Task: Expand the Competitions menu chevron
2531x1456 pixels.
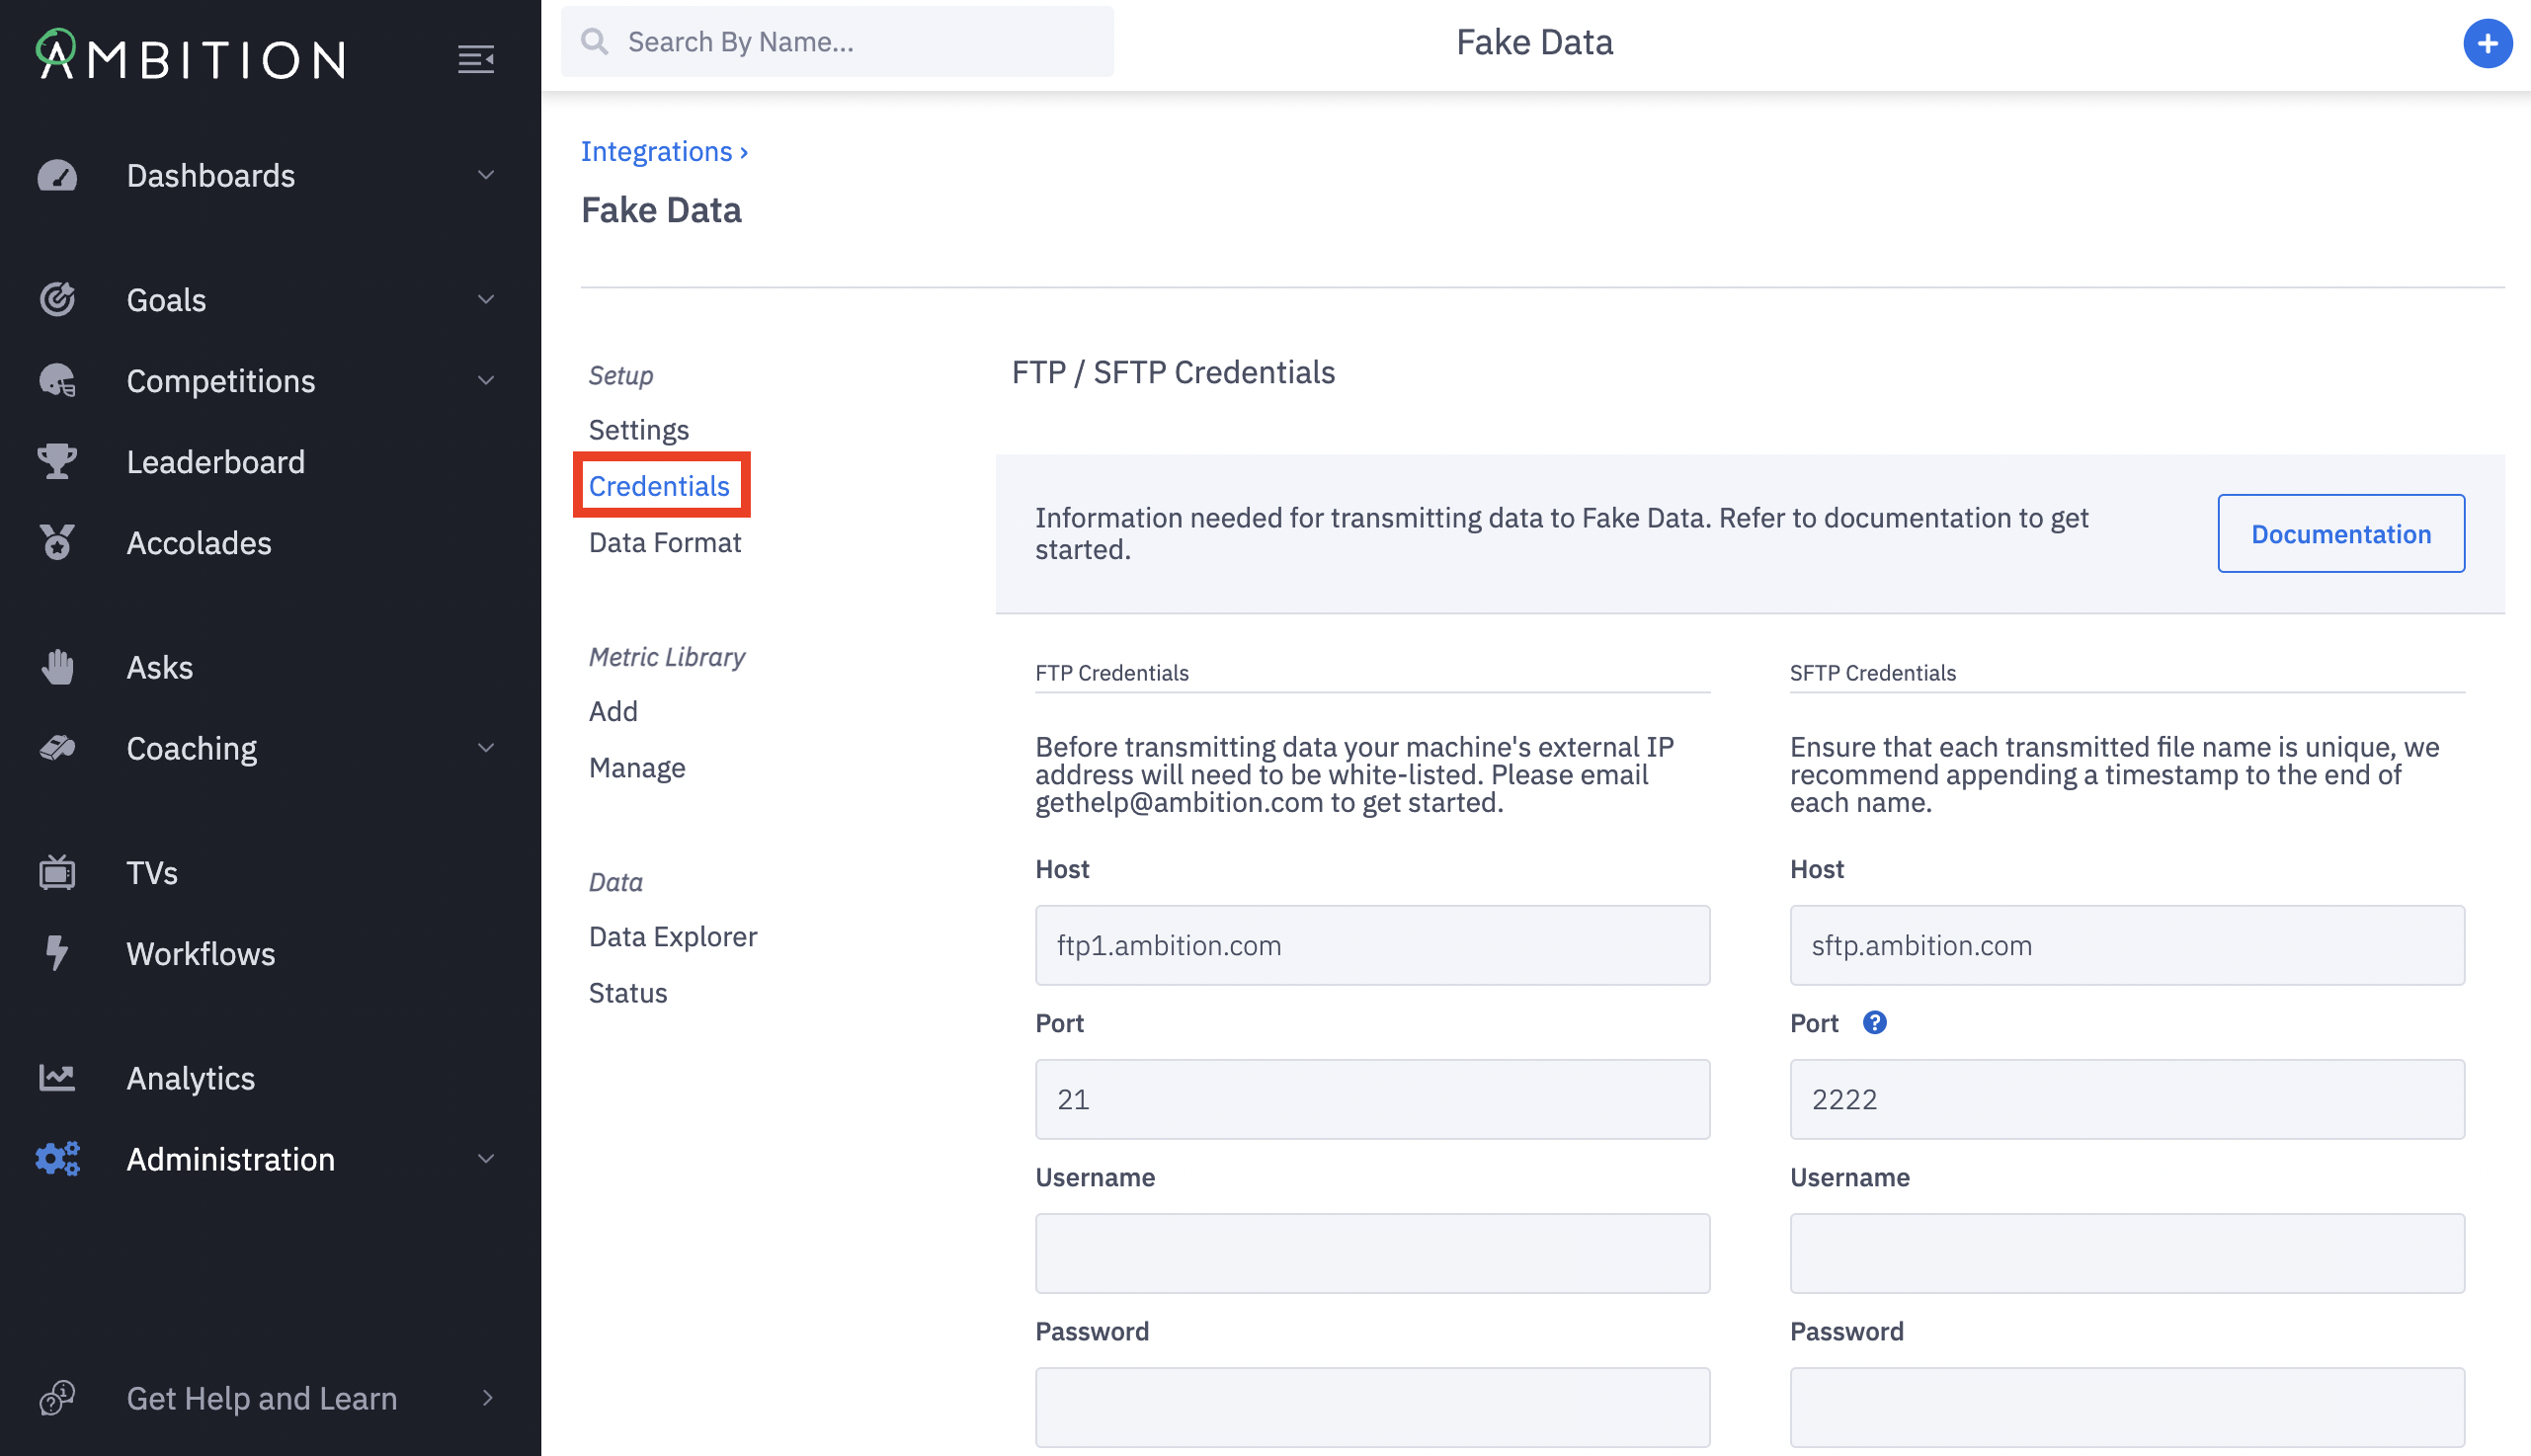Action: click(x=486, y=381)
